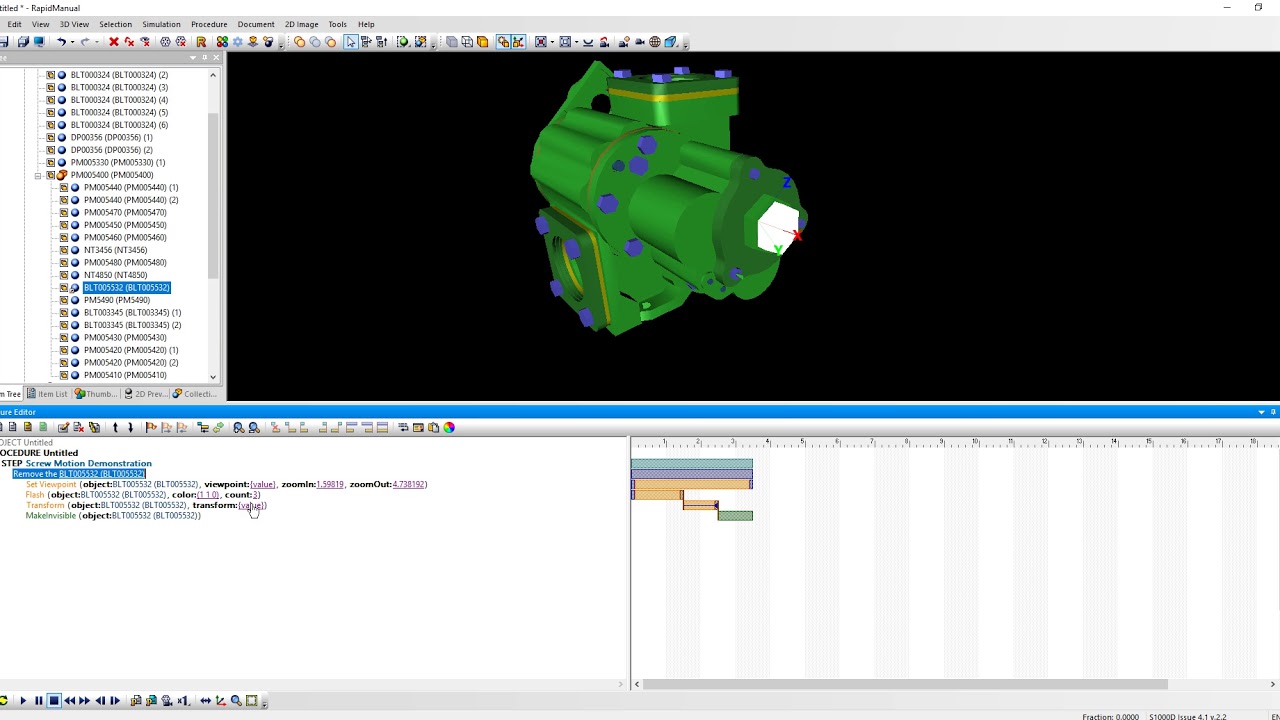Click the timeline scrollbar's right arrow

[x=1273, y=684]
